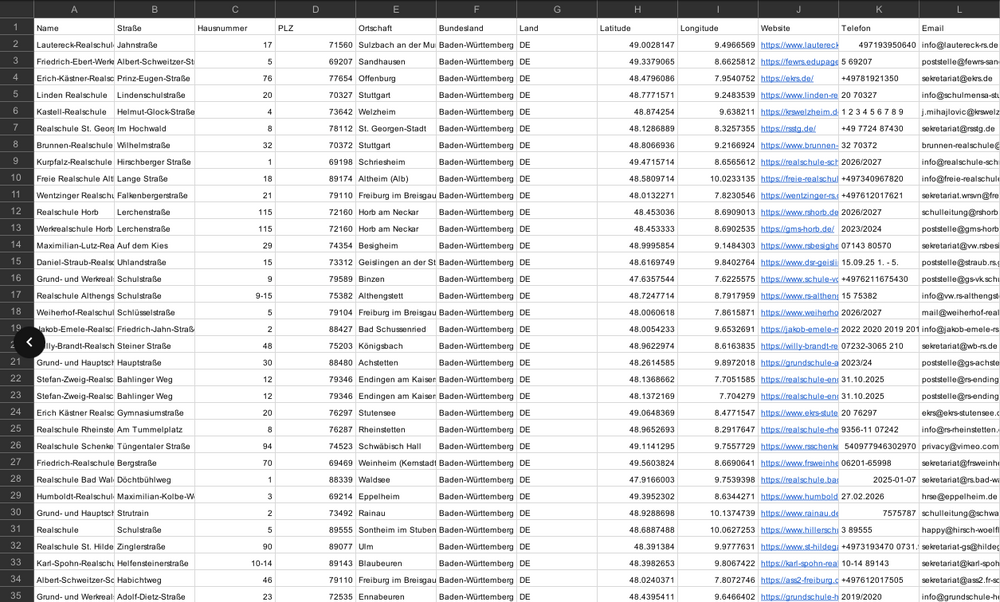Select row 1 header number
Viewport: 1000px width, 602px height.
point(17,27)
